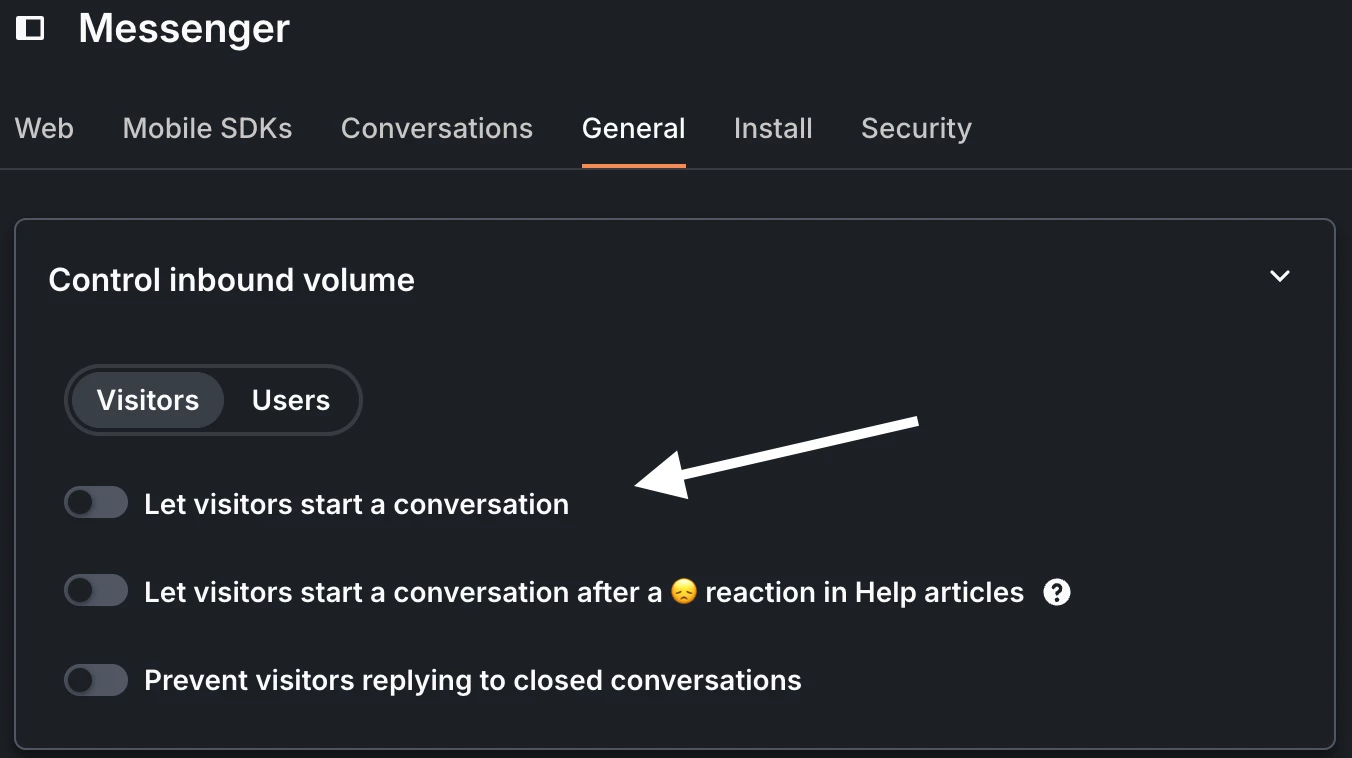Switch to the Users segment button

click(291, 400)
